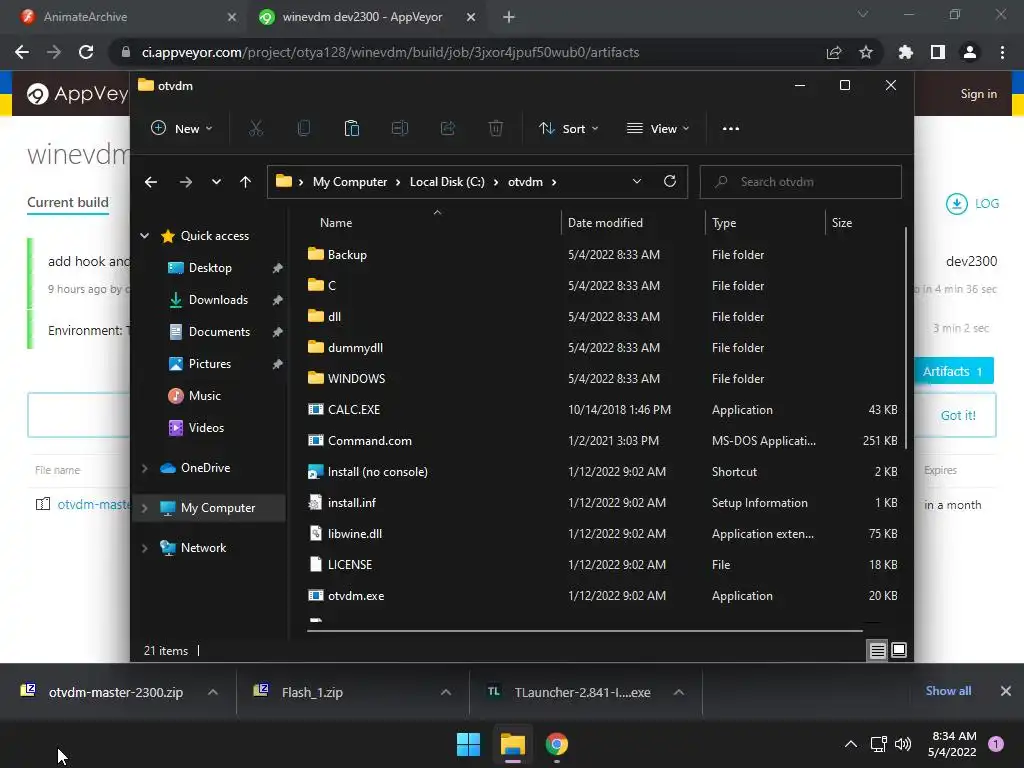Switch to AnimateArchive browser tab
The image size is (1024, 768).
tap(126, 17)
